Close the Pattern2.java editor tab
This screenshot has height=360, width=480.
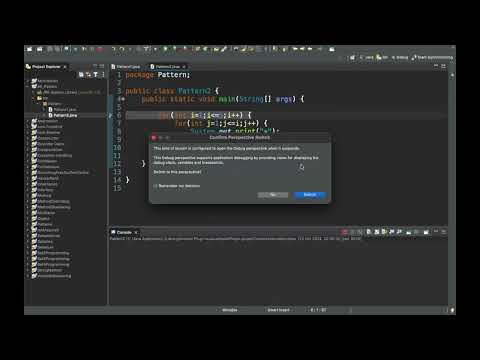pos(184,67)
